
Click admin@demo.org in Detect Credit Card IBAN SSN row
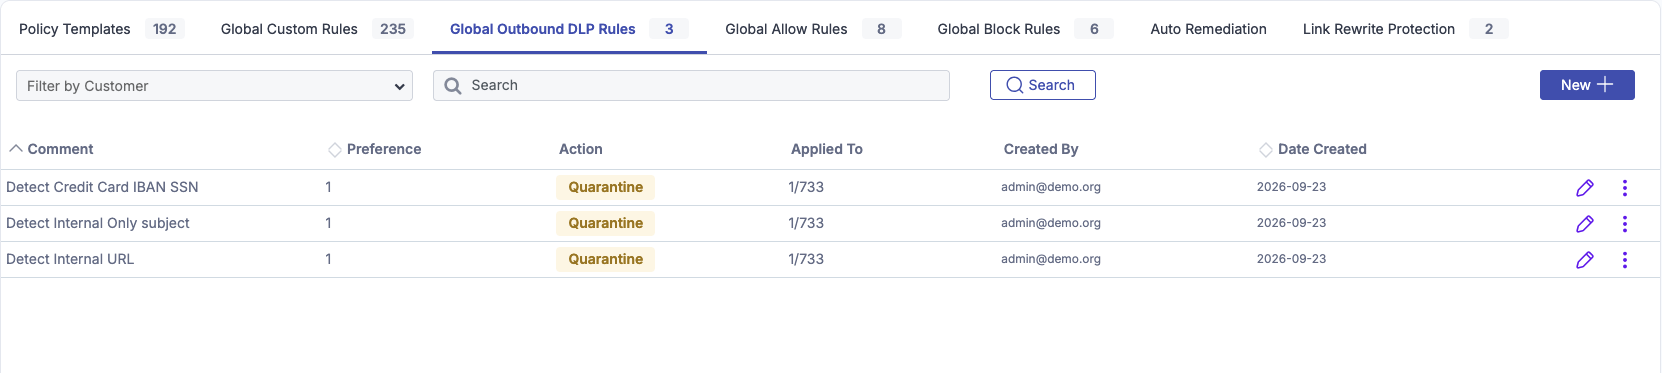click(x=1051, y=187)
